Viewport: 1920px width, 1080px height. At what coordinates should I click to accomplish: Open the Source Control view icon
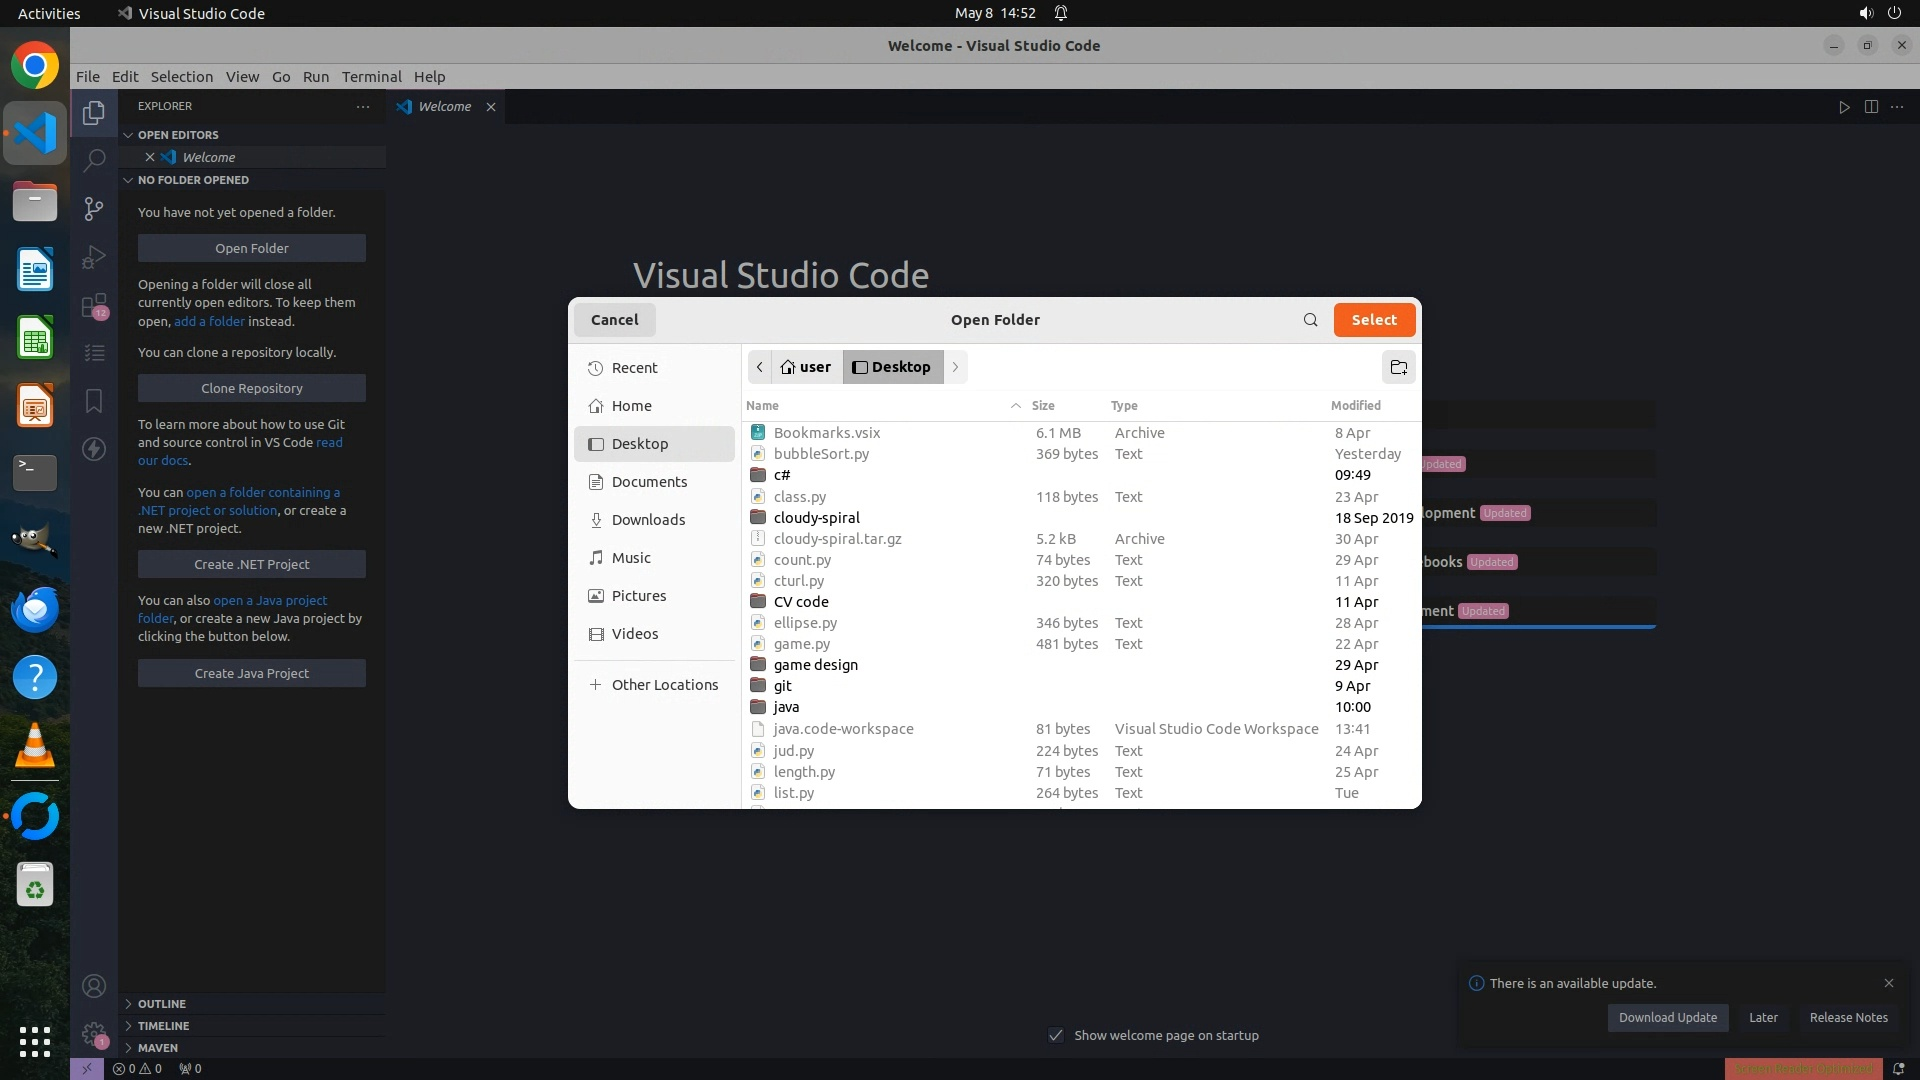point(94,208)
